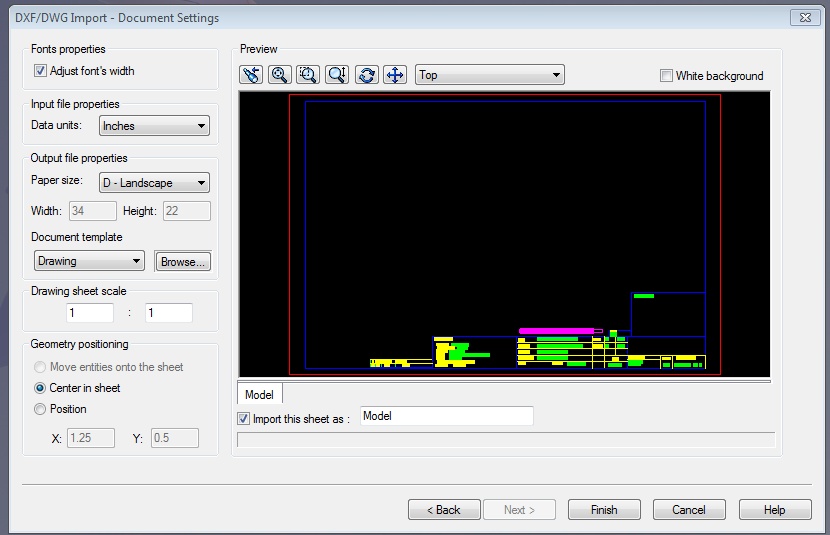
Task: Click the Rotate view icon
Action: 366,75
